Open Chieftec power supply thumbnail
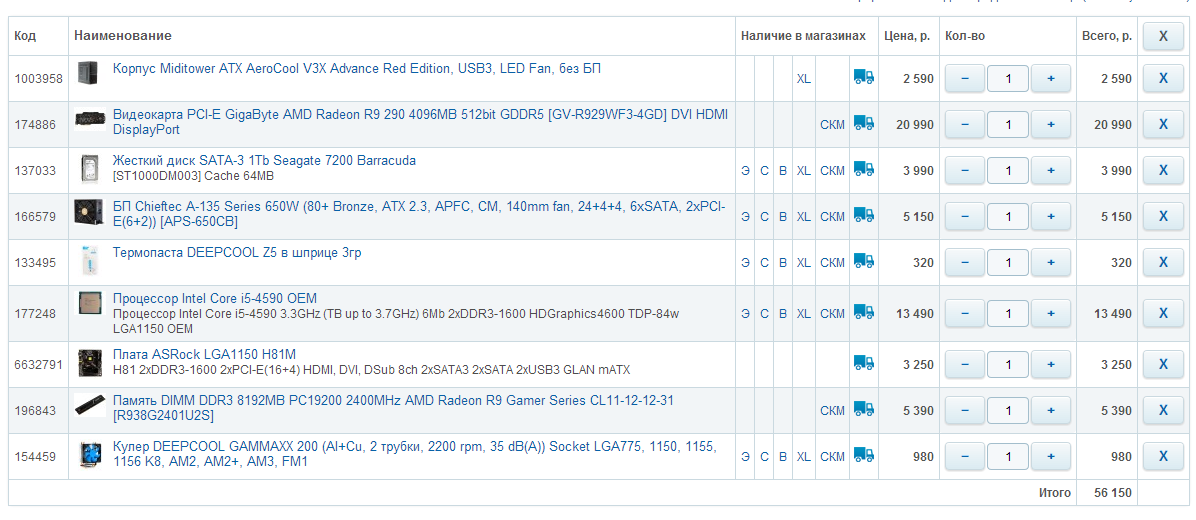Screen dimensions: 1196x520 pos(89,212)
